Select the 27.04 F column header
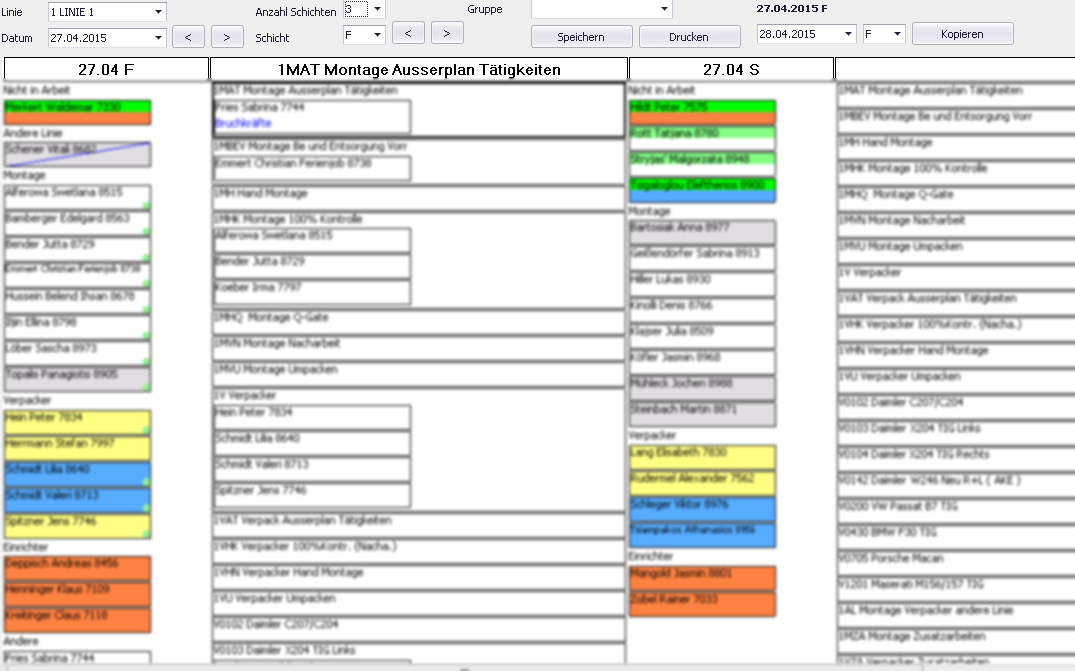 (x=106, y=69)
